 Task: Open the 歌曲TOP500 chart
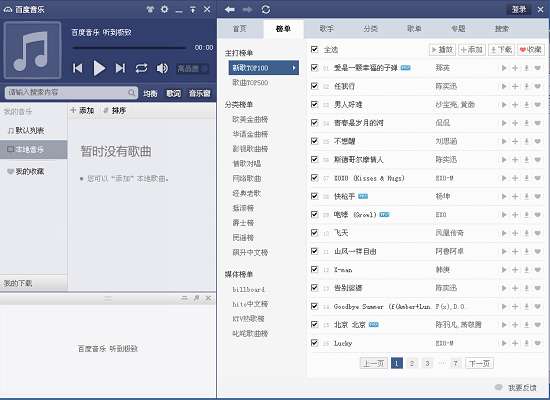point(250,83)
